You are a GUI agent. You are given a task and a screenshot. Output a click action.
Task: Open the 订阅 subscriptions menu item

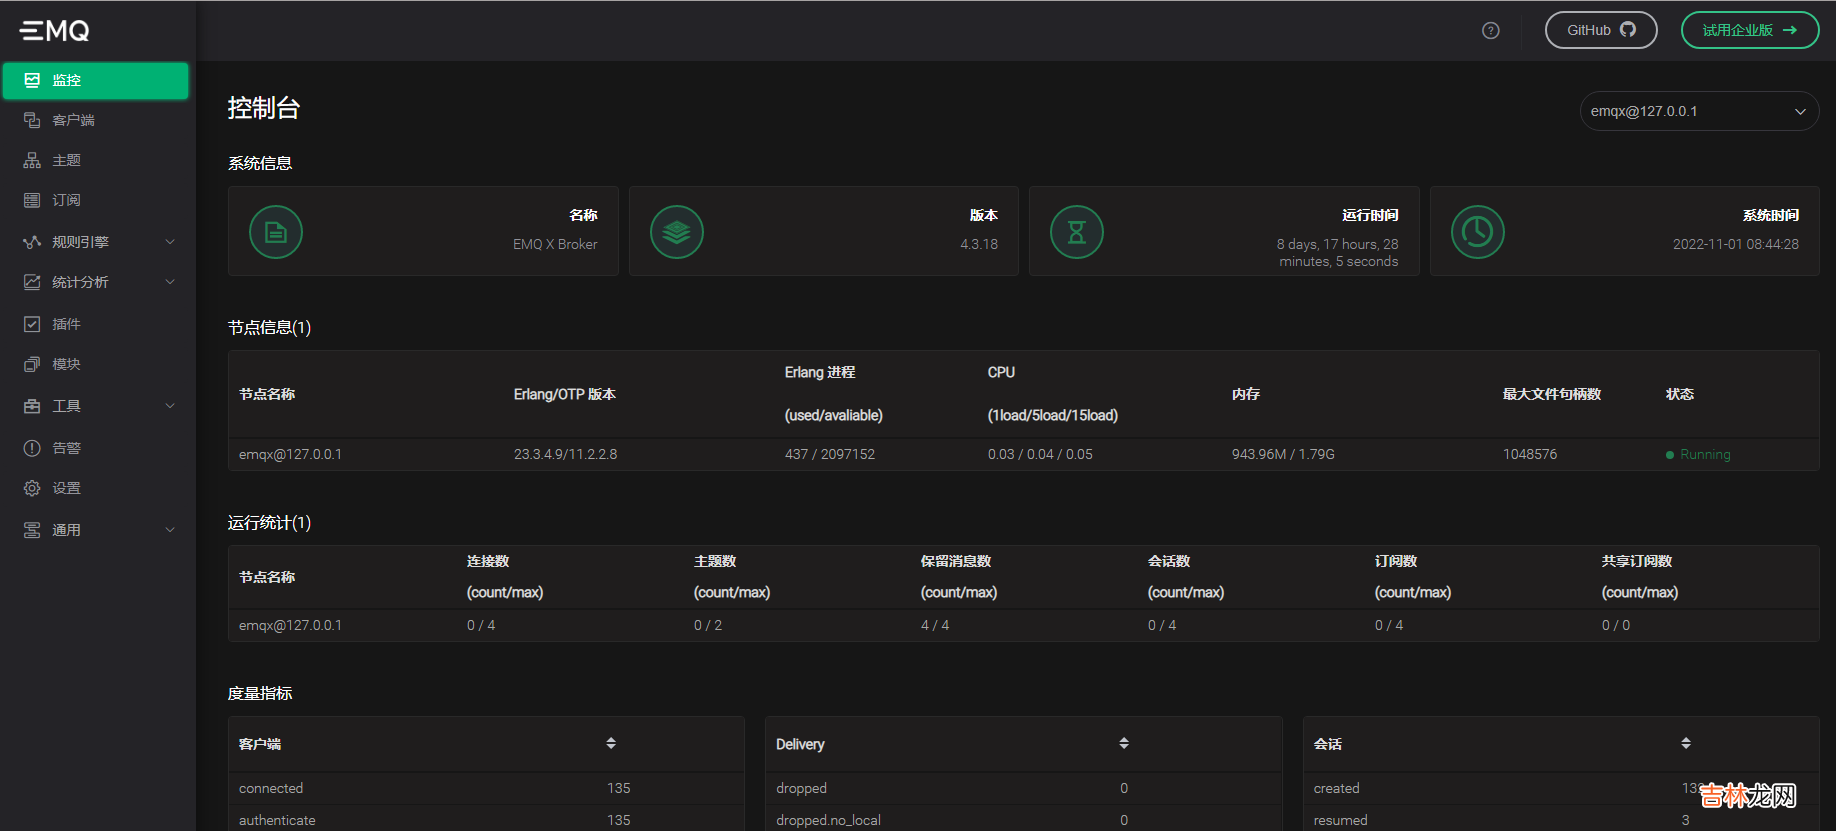66,200
